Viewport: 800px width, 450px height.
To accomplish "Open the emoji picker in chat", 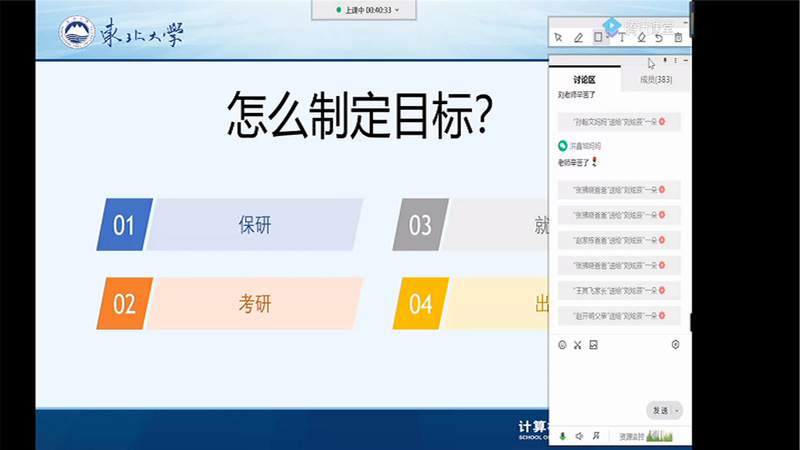I will click(562, 345).
